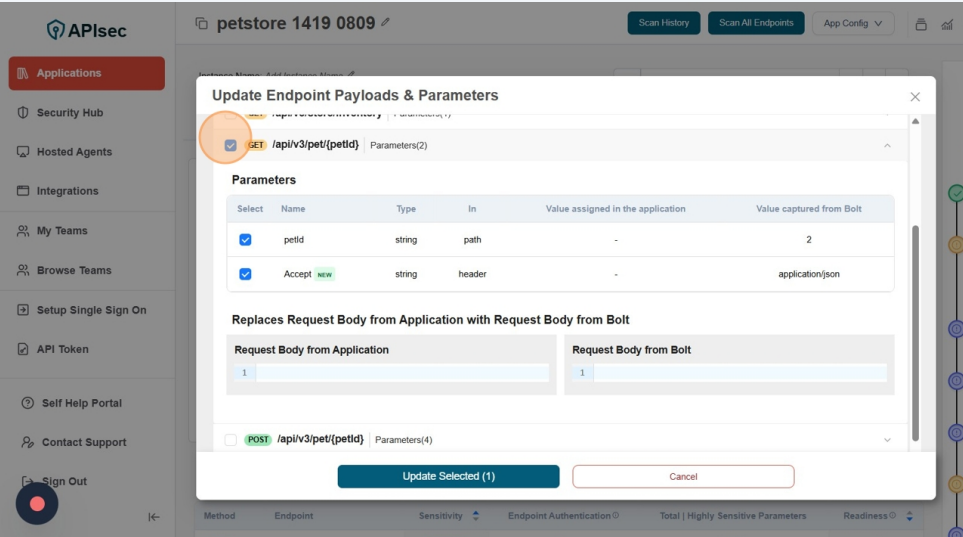Click Scan All Endpoints
Screen dimensions: 963x537
point(756,23)
